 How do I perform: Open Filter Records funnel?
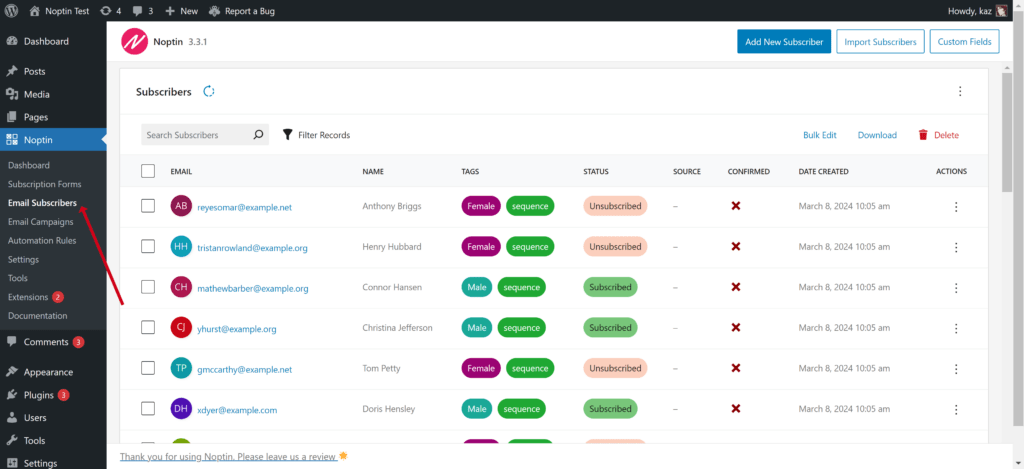pyautogui.click(x=316, y=135)
